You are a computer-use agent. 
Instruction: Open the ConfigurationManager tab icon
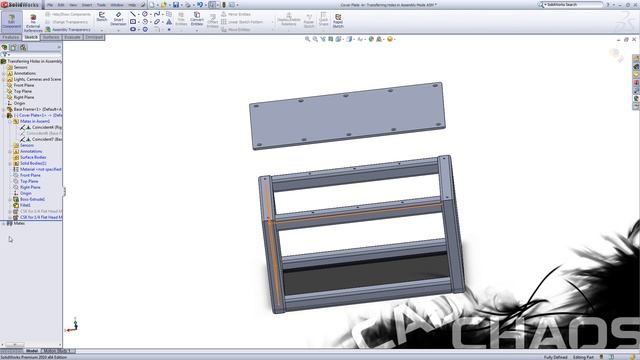[x=23, y=47]
